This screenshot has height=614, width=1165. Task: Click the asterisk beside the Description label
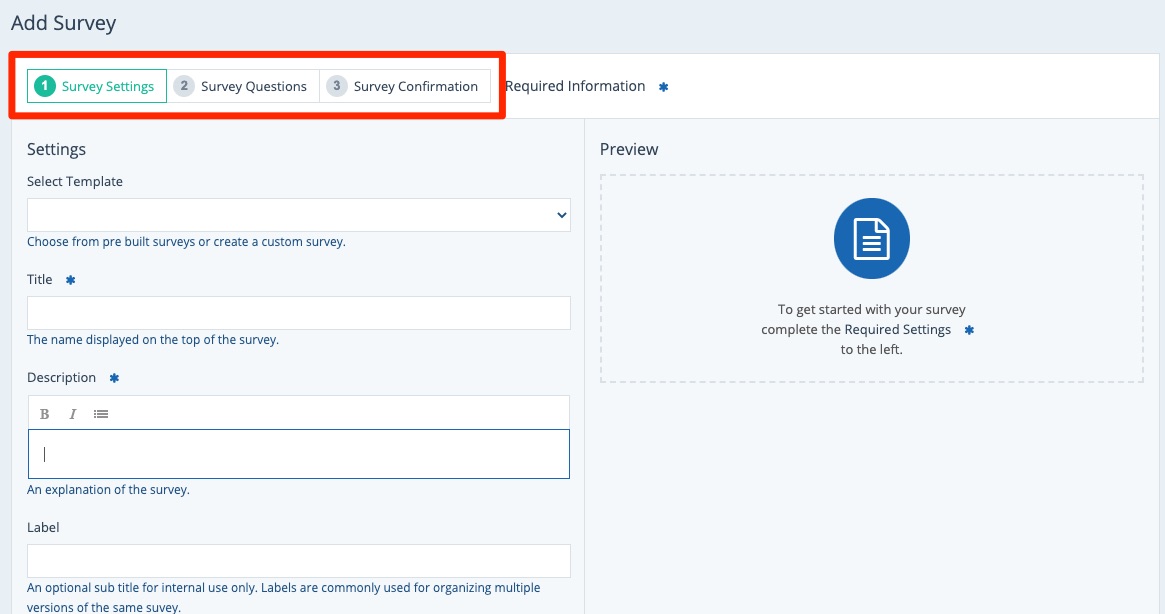pyautogui.click(x=114, y=379)
